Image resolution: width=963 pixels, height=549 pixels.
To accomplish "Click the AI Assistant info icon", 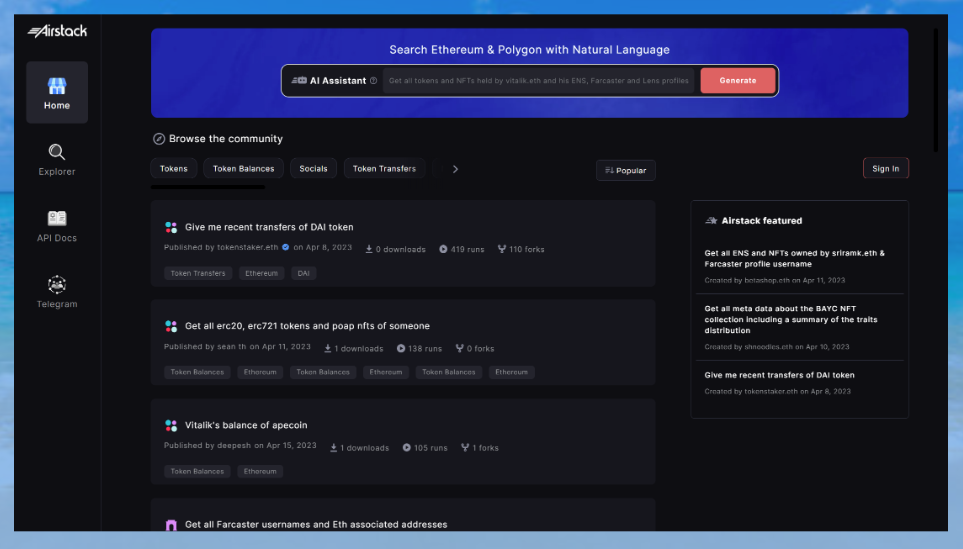I will pyautogui.click(x=373, y=81).
